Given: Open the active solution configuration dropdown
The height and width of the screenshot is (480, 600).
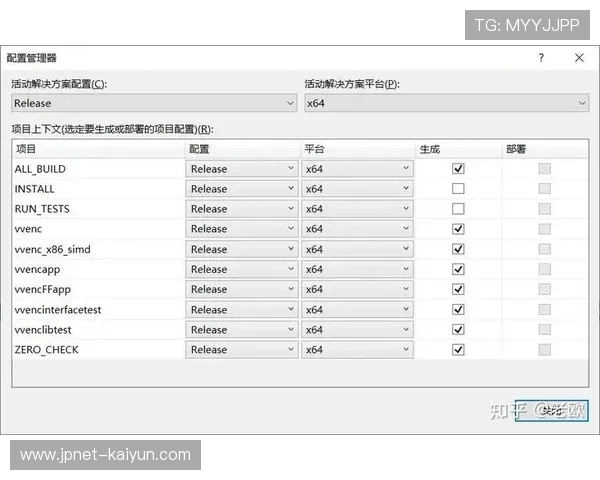Looking at the screenshot, I should (x=154, y=103).
